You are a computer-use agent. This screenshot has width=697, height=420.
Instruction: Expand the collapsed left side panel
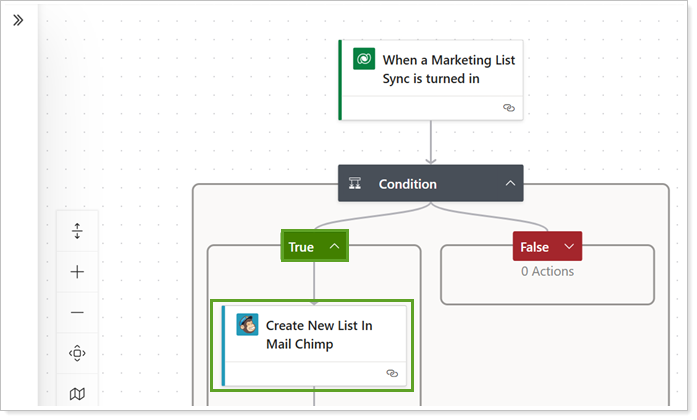click(x=18, y=20)
